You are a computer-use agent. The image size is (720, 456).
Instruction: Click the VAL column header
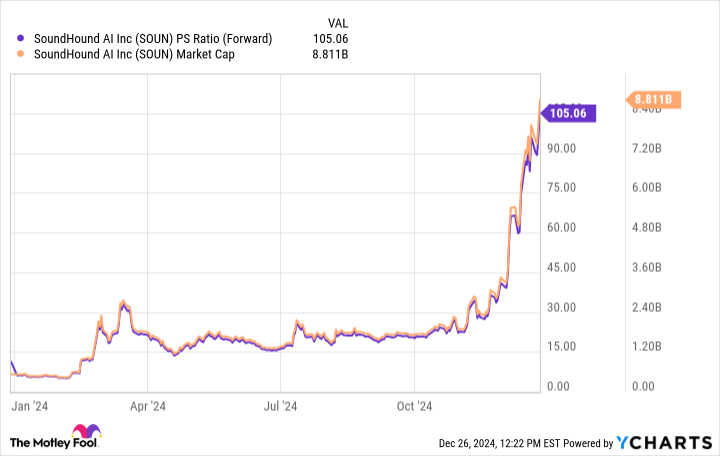click(x=338, y=23)
